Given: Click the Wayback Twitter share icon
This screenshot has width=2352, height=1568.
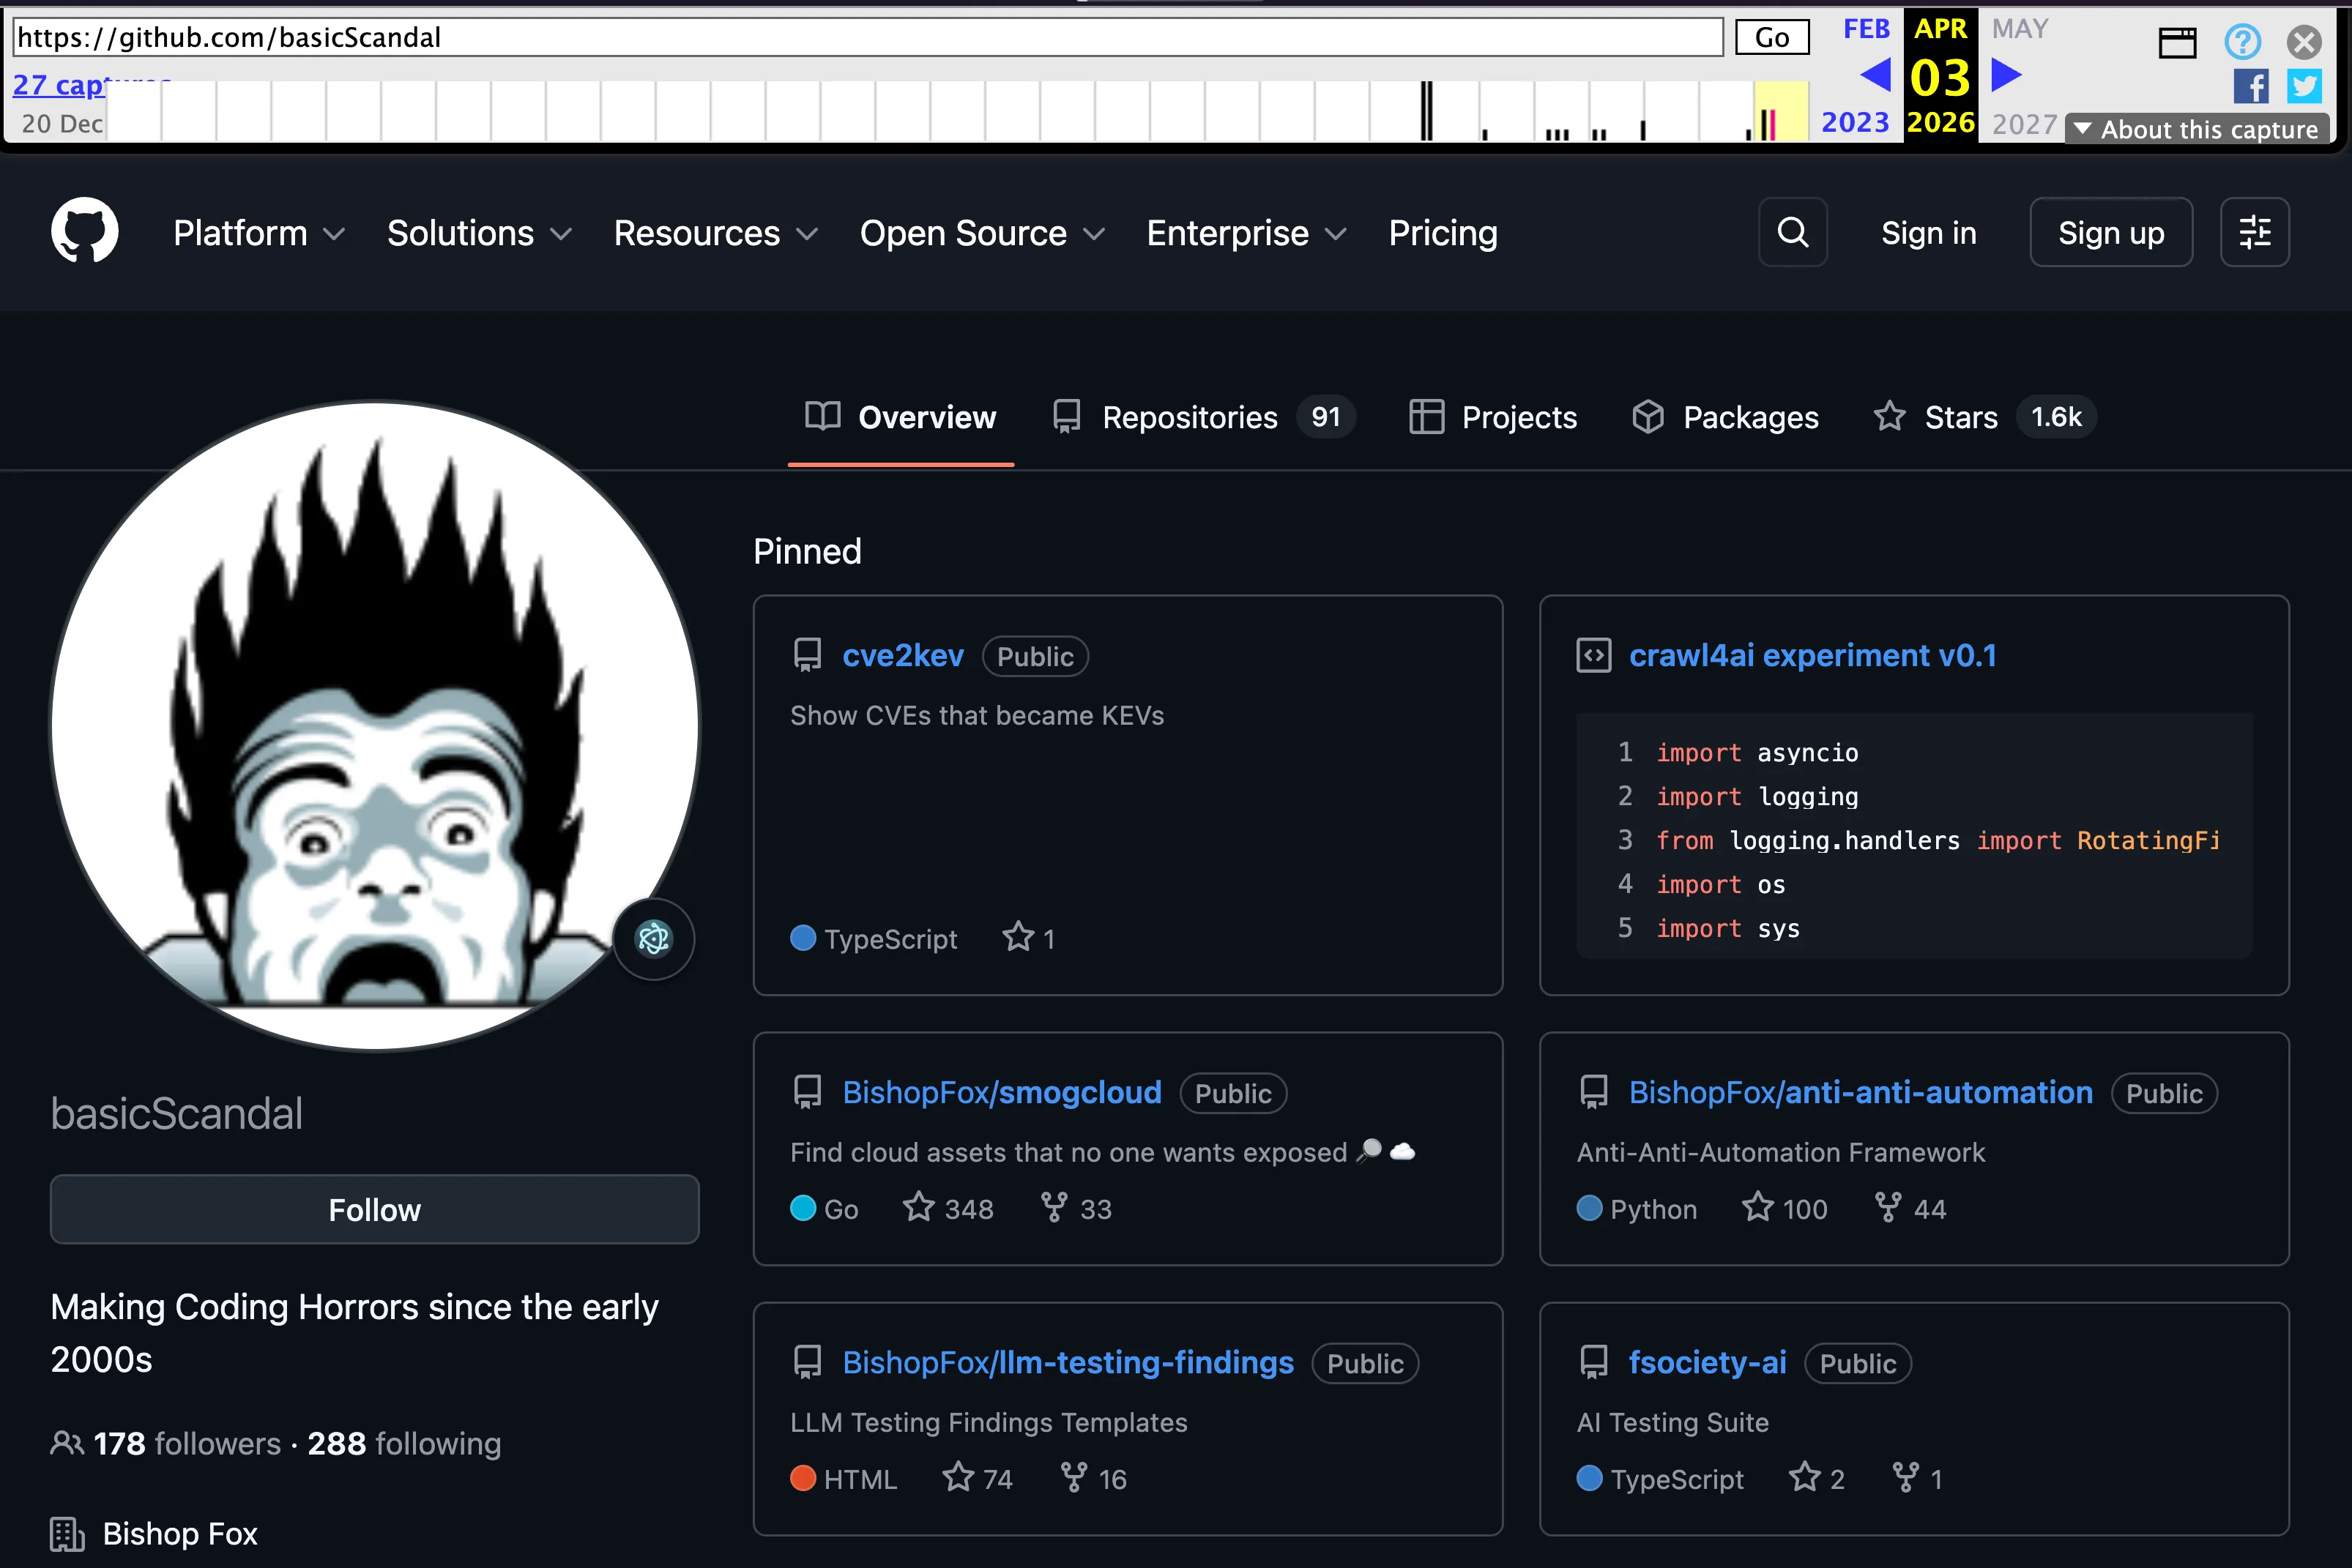Looking at the screenshot, I should (x=2304, y=87).
